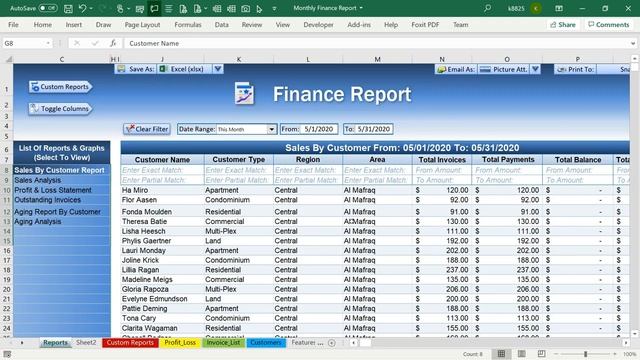Open the Email As attachment dropdown arrow

535,69
